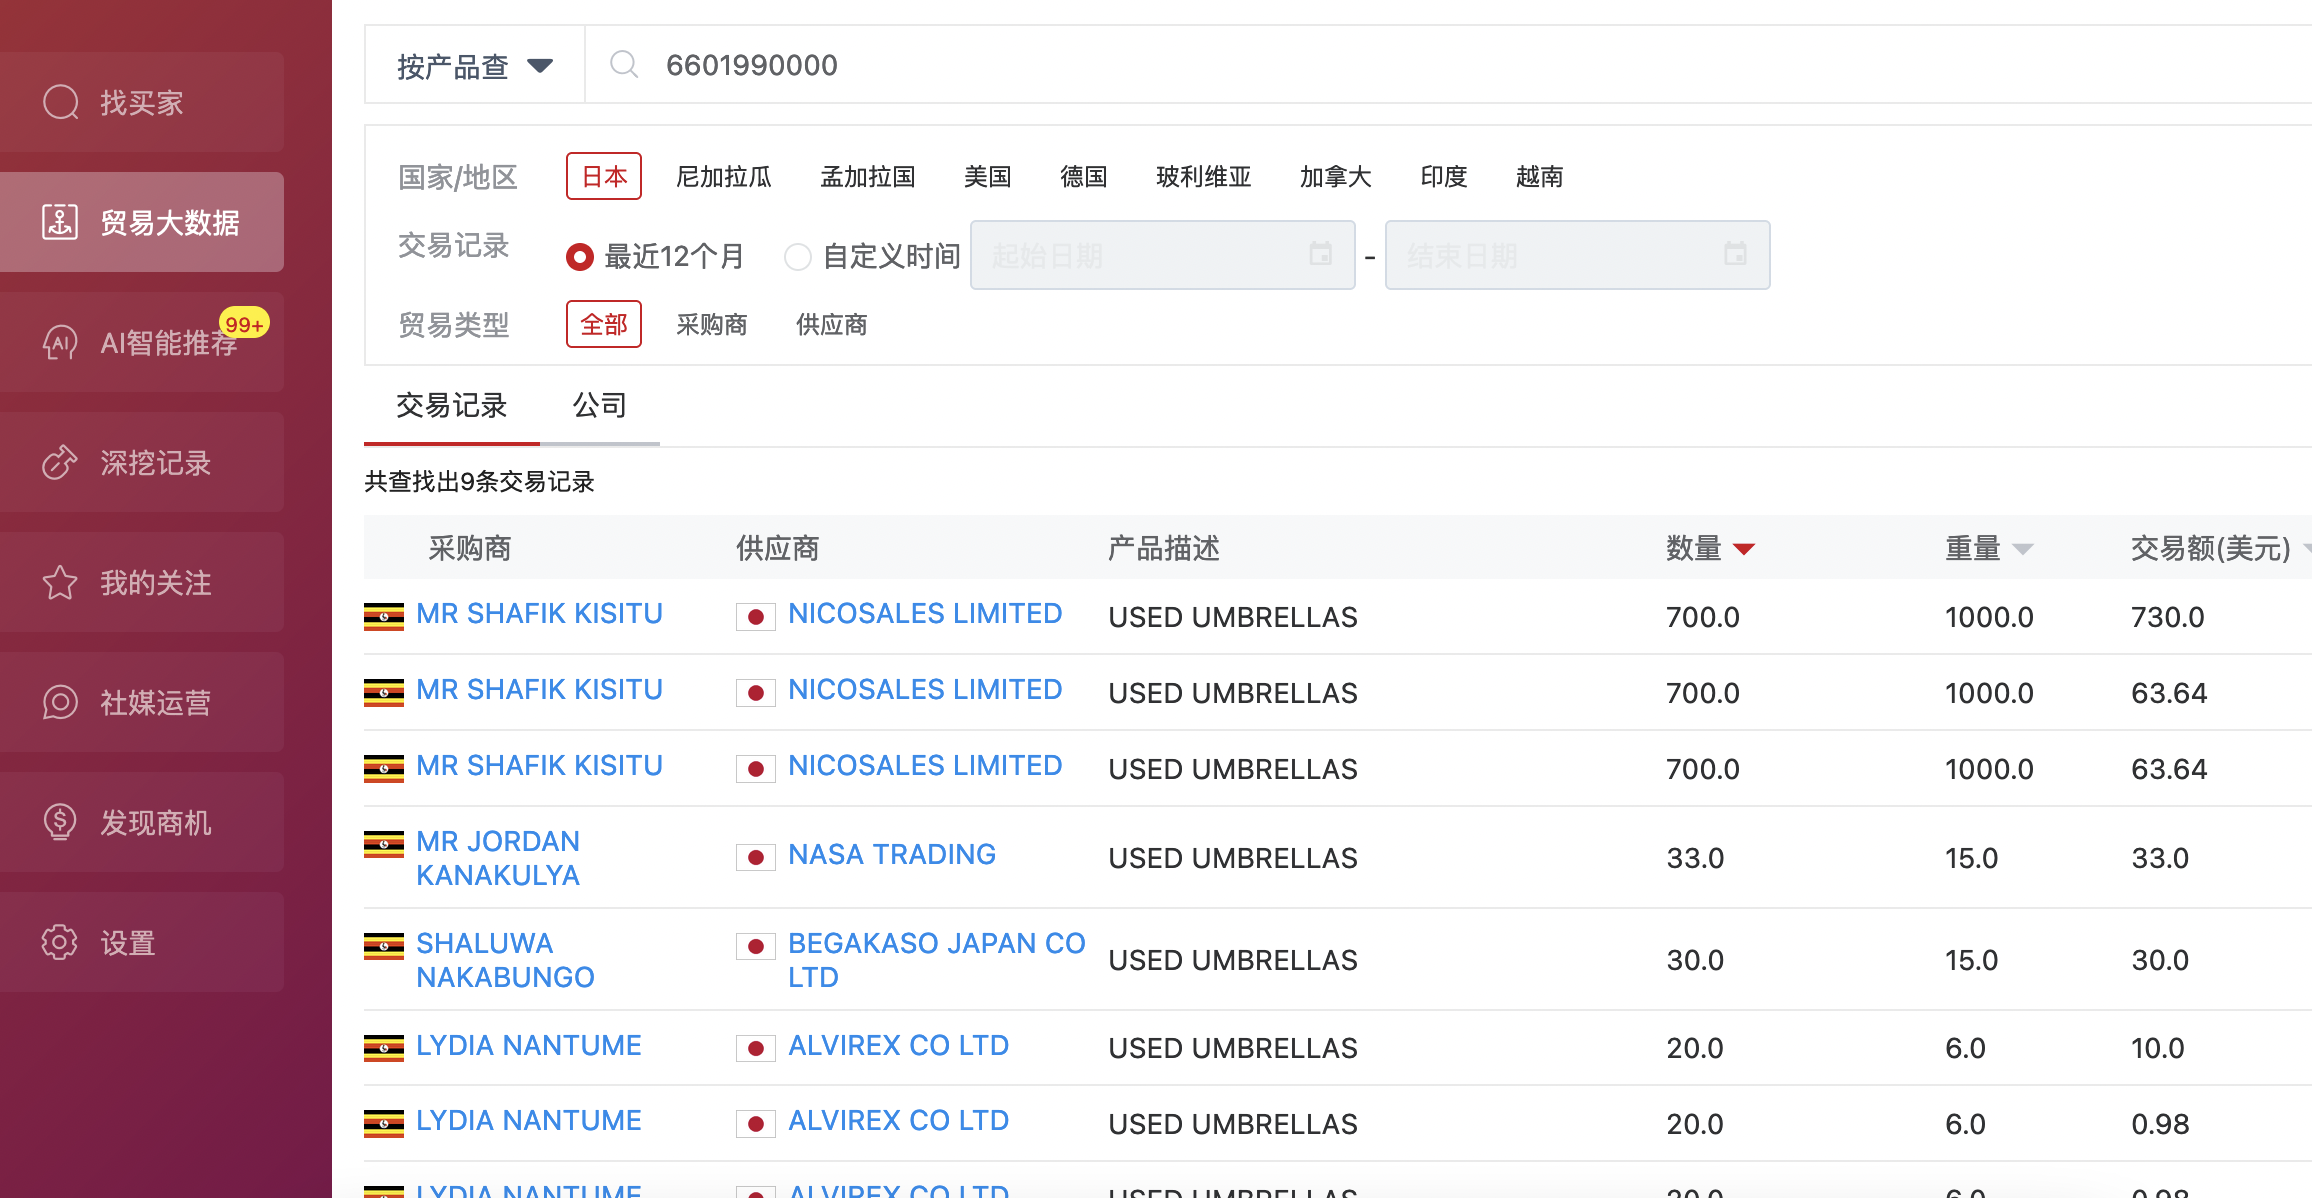This screenshot has width=2312, height=1198.
Task: Select the 最近12个月 radio button
Action: click(x=580, y=256)
